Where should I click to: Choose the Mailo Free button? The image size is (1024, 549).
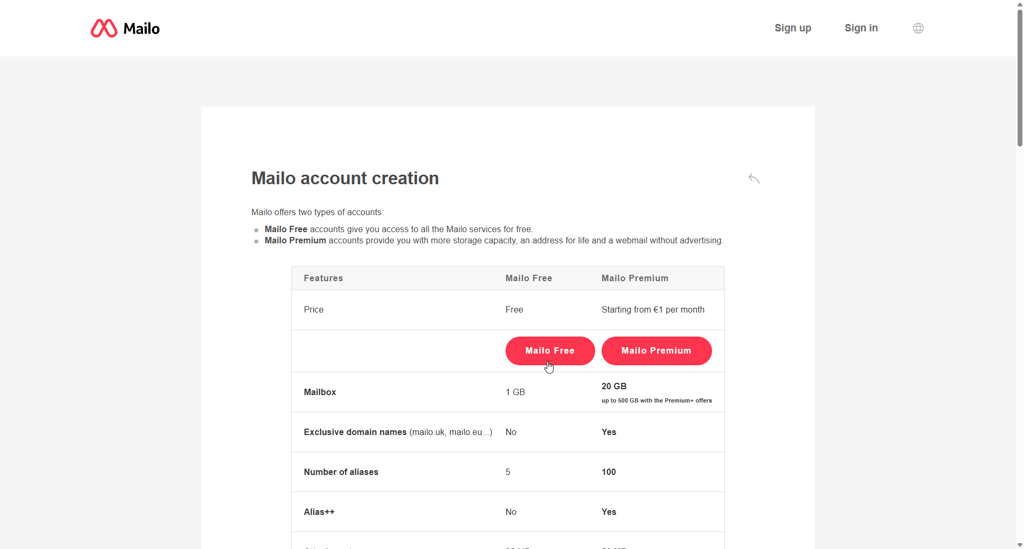tap(550, 351)
